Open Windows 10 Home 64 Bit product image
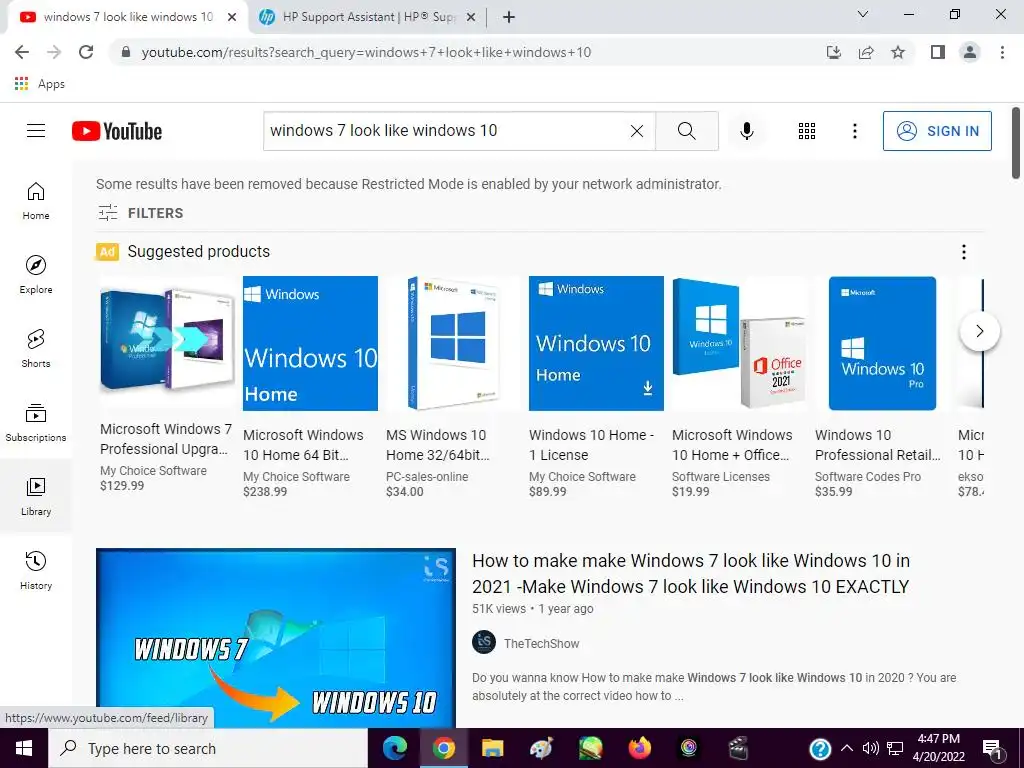Screen dimensions: 1024x768 coord(310,344)
